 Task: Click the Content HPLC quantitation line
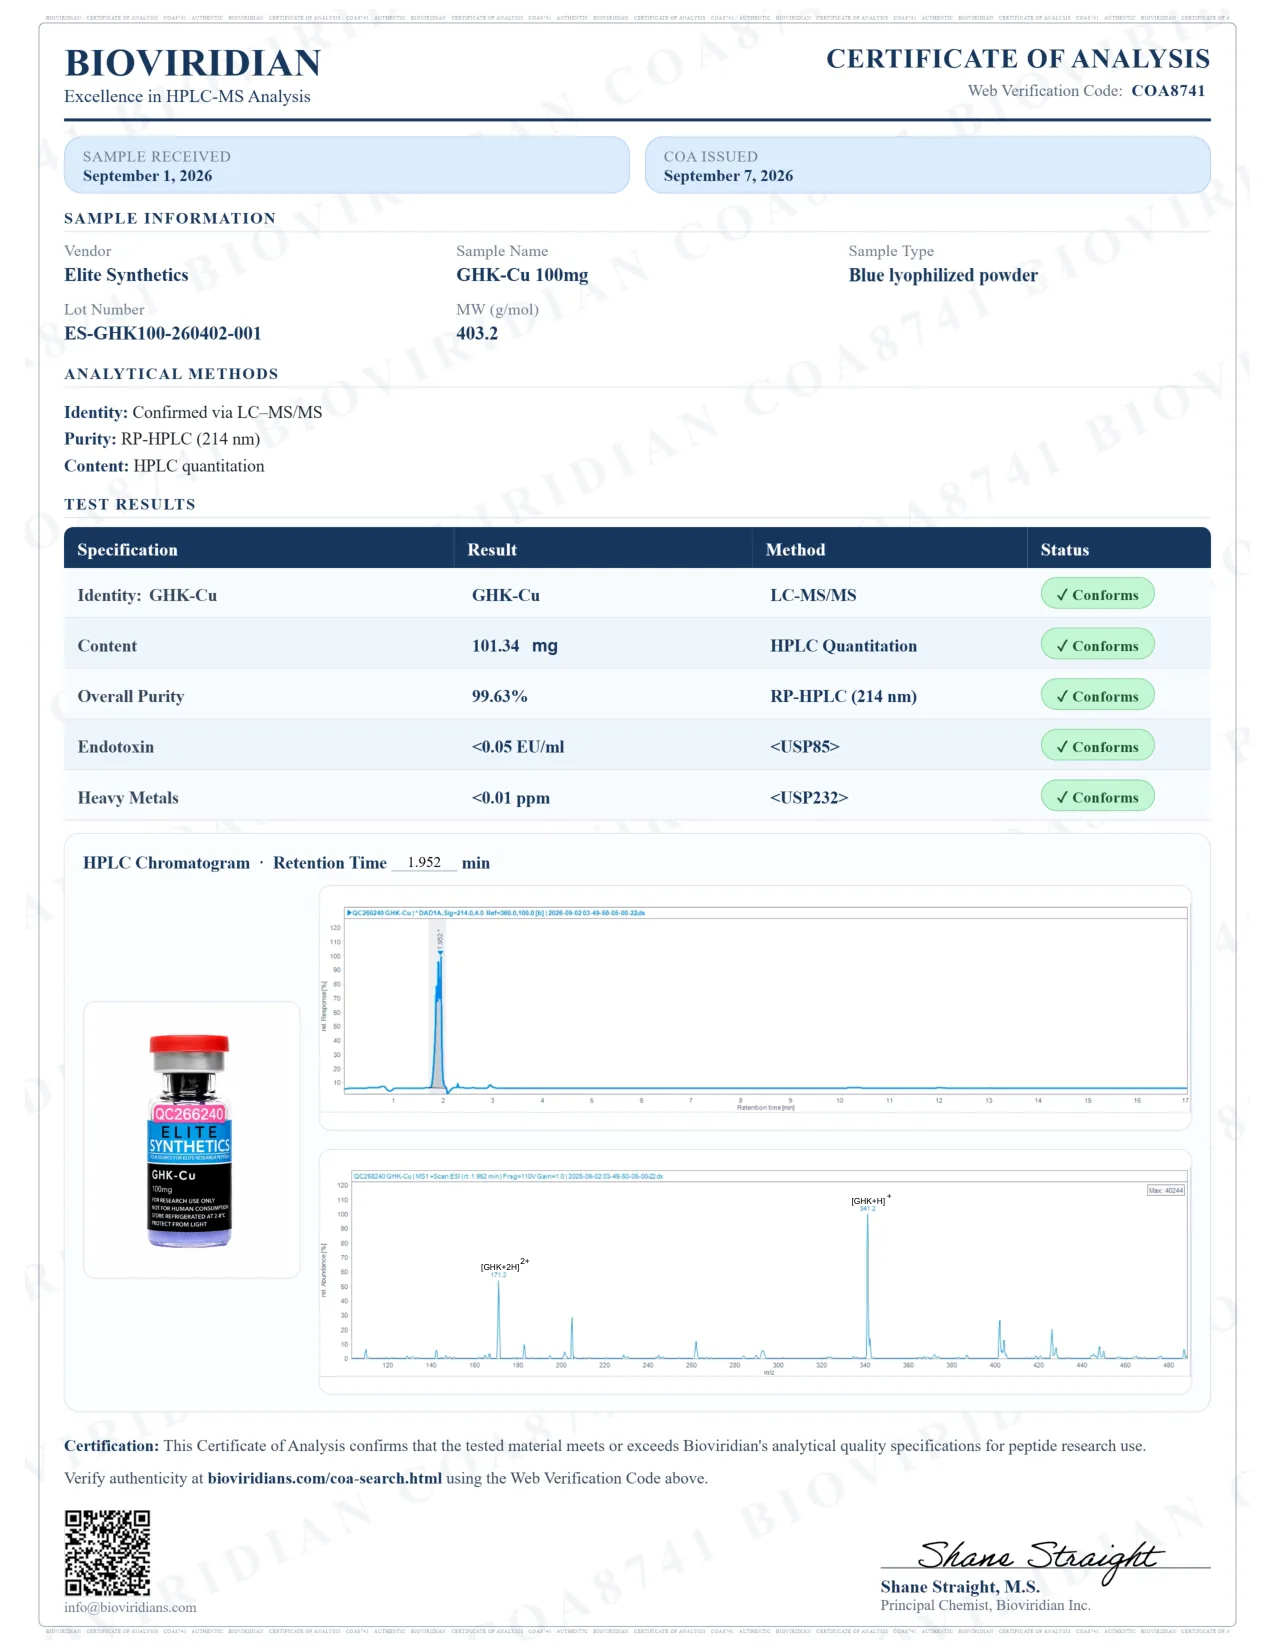click(x=164, y=466)
